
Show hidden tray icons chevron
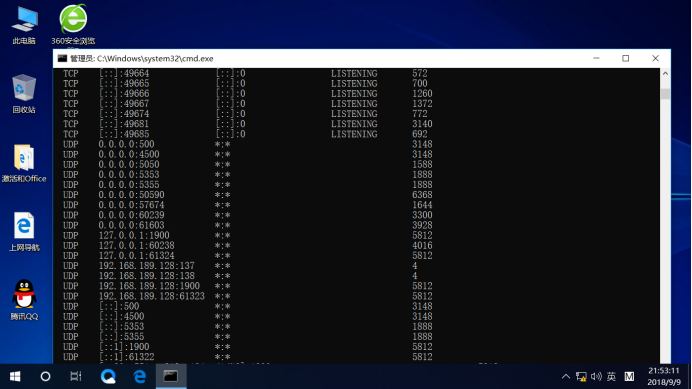[565, 377]
